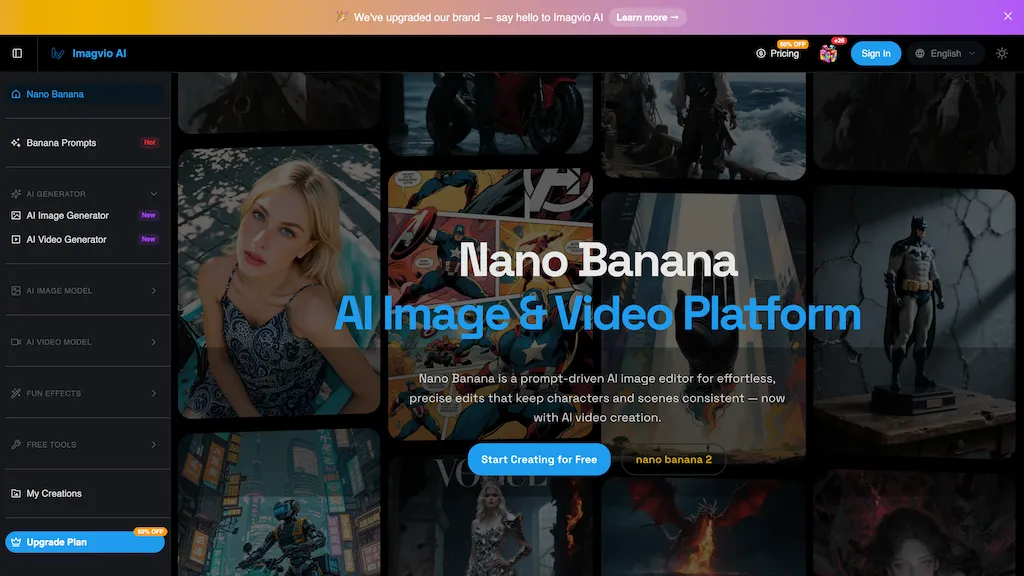The width and height of the screenshot is (1024, 576).
Task: Click the Free Tools wrench icon
Action: coord(16,445)
